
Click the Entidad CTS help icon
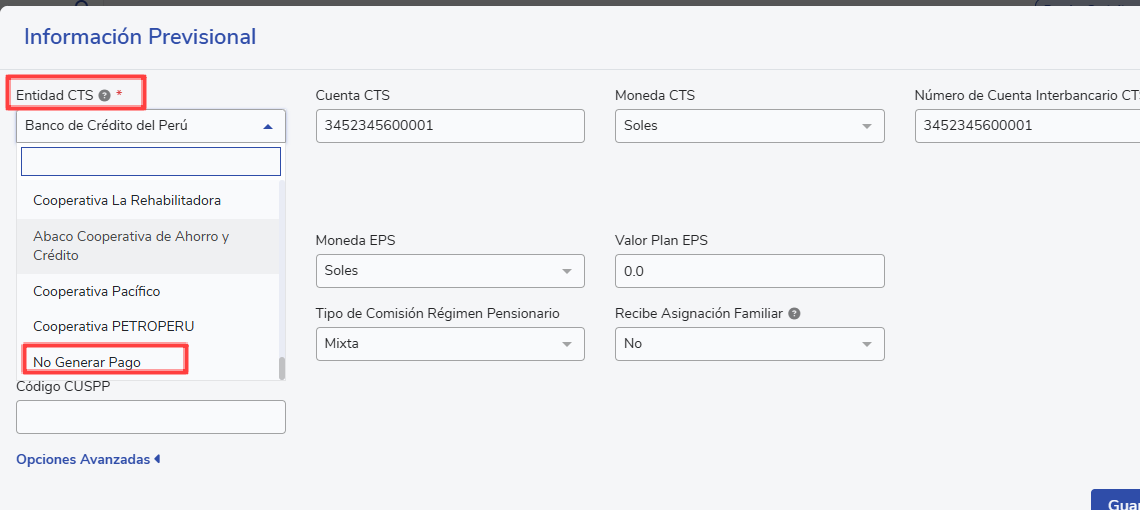[x=104, y=95]
